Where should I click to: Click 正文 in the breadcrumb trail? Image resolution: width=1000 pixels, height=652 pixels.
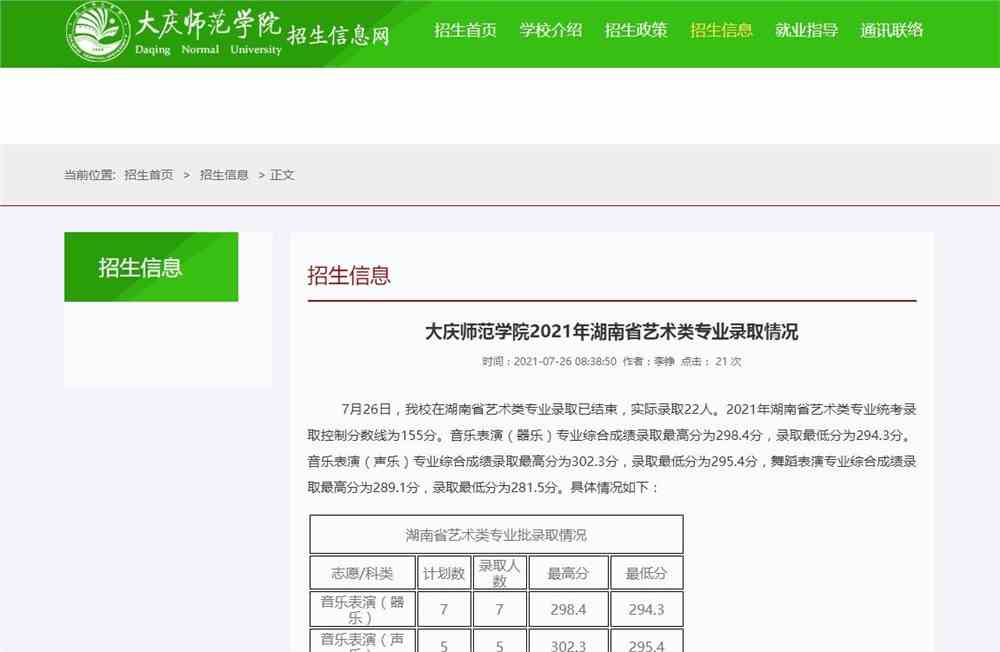282,175
